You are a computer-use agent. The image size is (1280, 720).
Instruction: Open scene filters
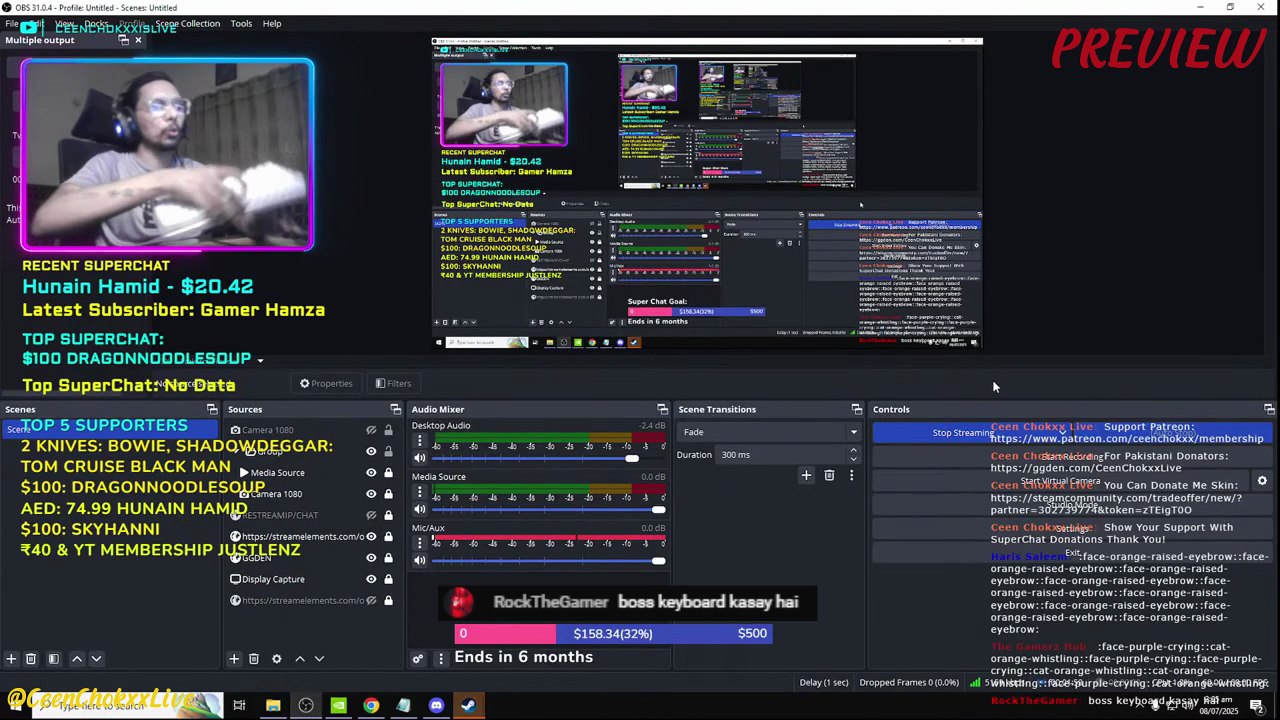point(54,659)
